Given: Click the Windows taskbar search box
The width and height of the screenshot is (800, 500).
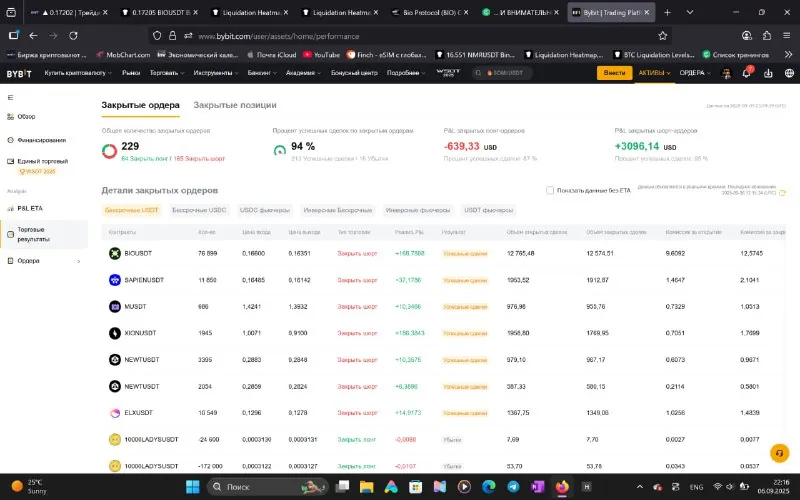Looking at the screenshot, I should click(x=267, y=487).
